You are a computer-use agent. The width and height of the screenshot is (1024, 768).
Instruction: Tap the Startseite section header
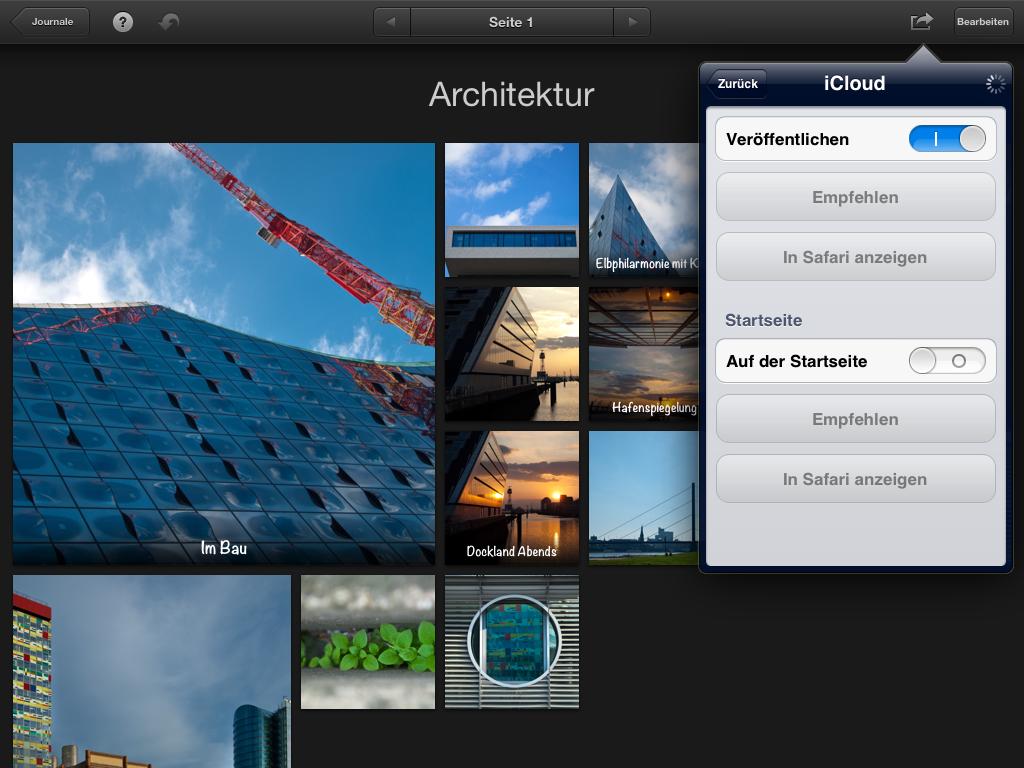(x=763, y=320)
